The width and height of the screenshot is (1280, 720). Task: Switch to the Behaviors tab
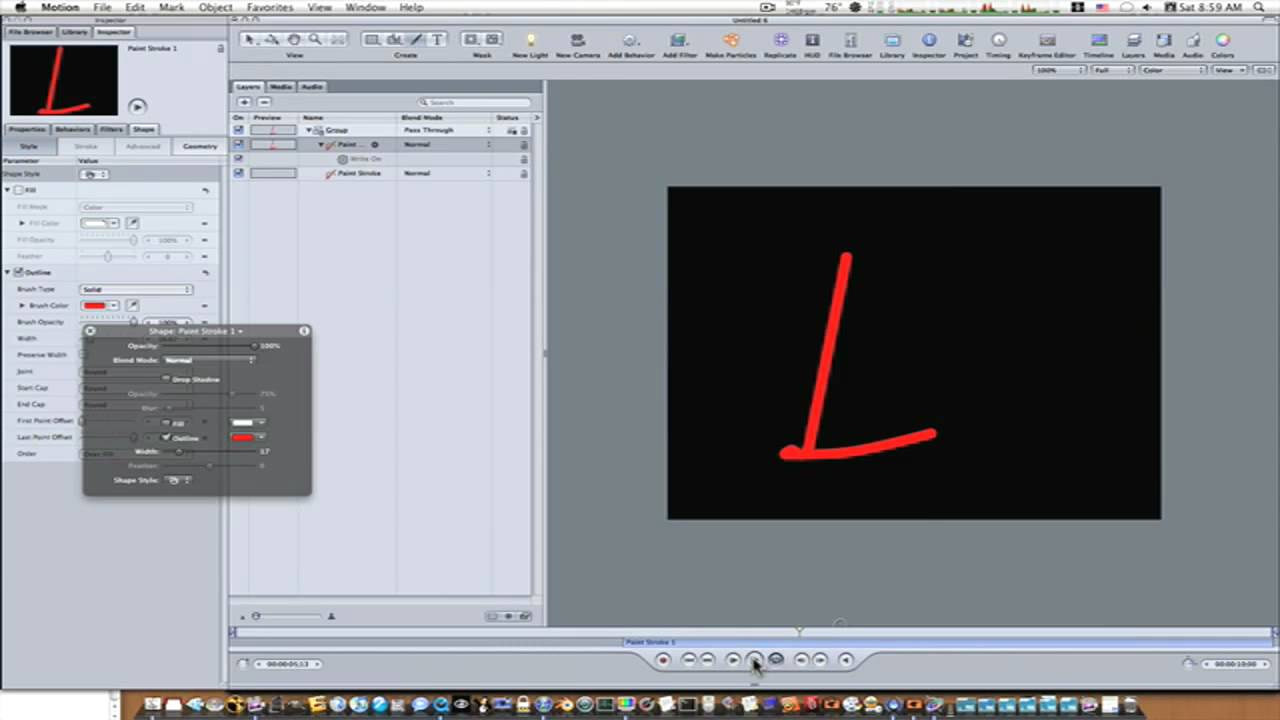[72, 129]
